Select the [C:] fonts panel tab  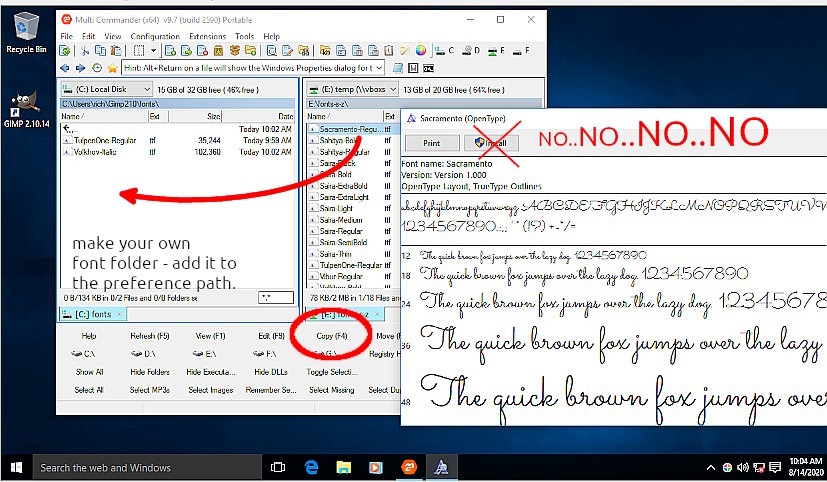click(x=93, y=314)
